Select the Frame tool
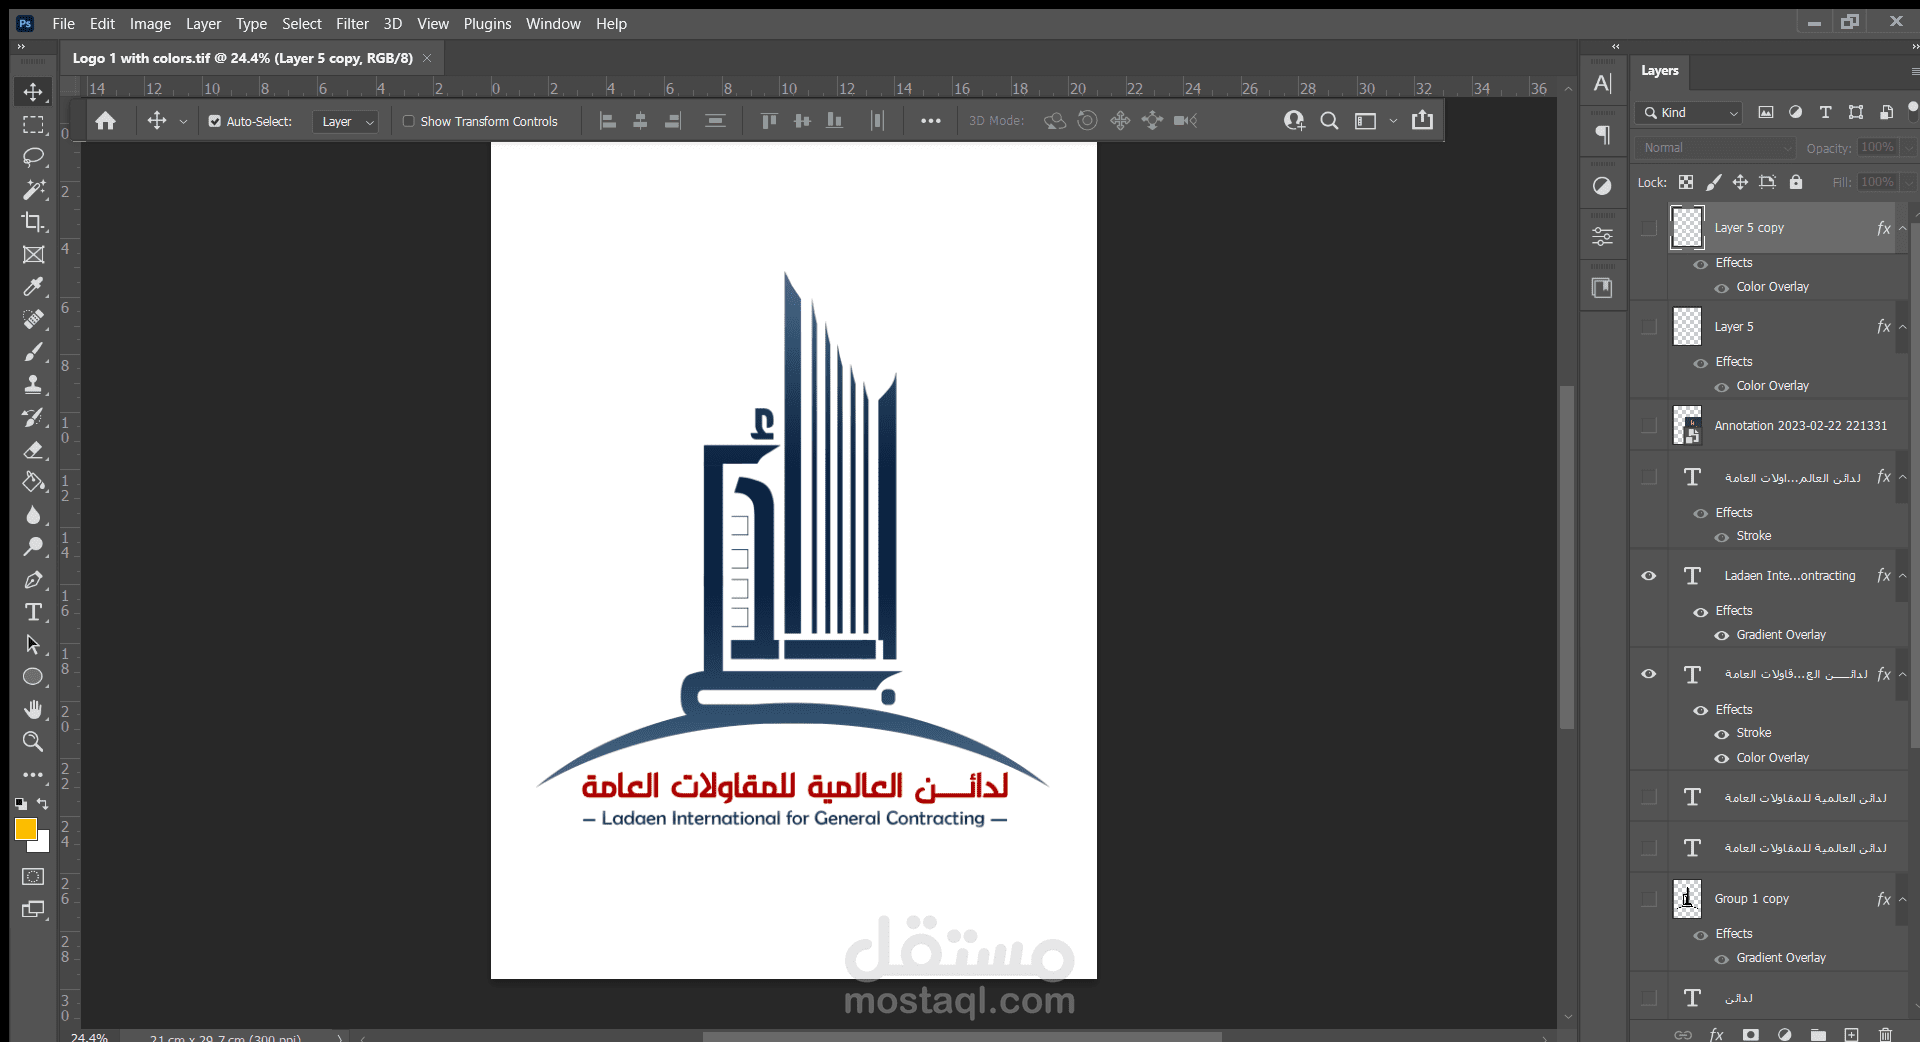 [x=33, y=255]
